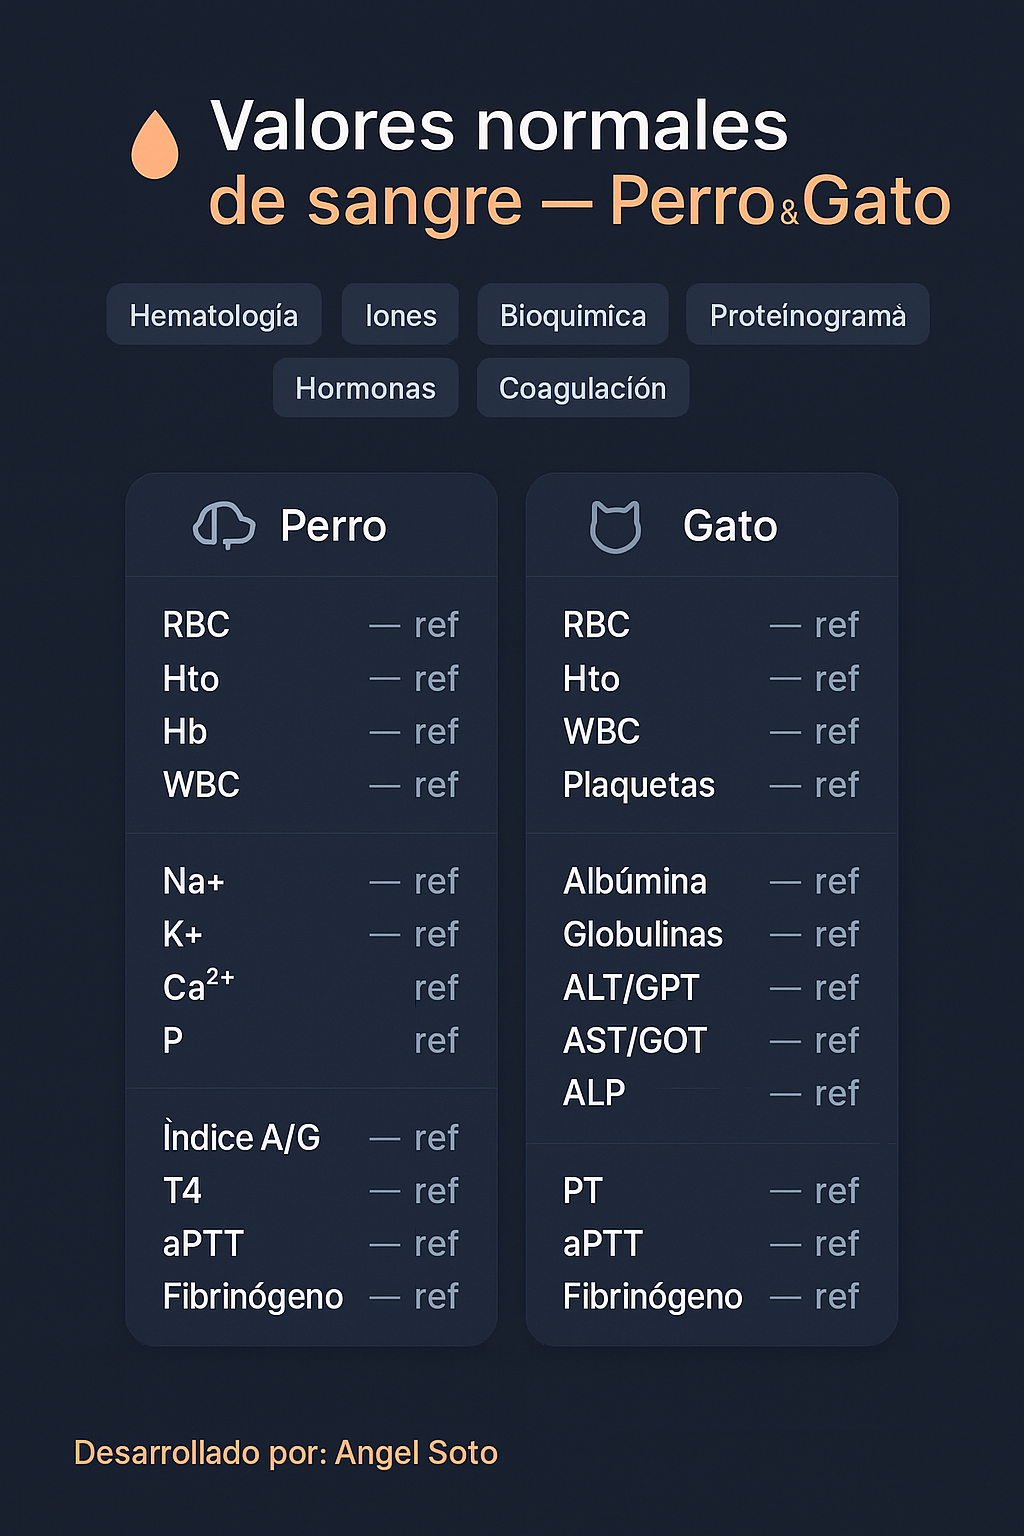Switch to the Iones category chip

400,316
